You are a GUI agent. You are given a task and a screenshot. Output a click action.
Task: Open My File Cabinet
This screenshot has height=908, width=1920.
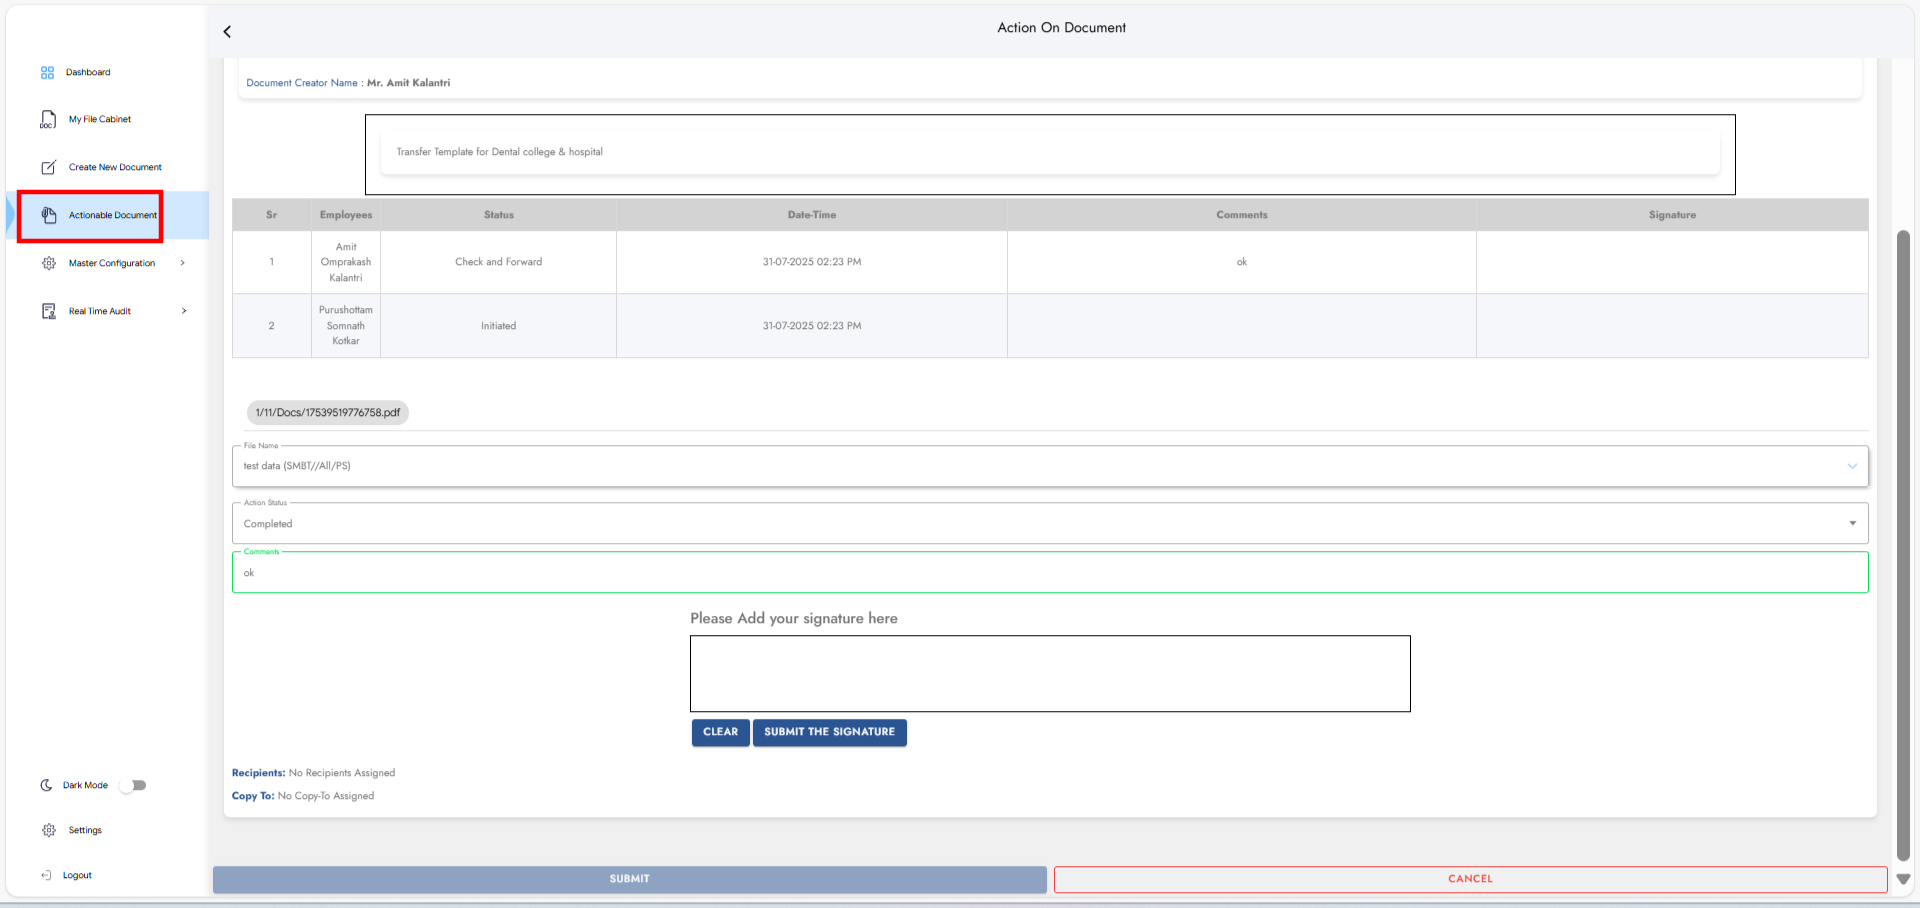click(x=99, y=118)
